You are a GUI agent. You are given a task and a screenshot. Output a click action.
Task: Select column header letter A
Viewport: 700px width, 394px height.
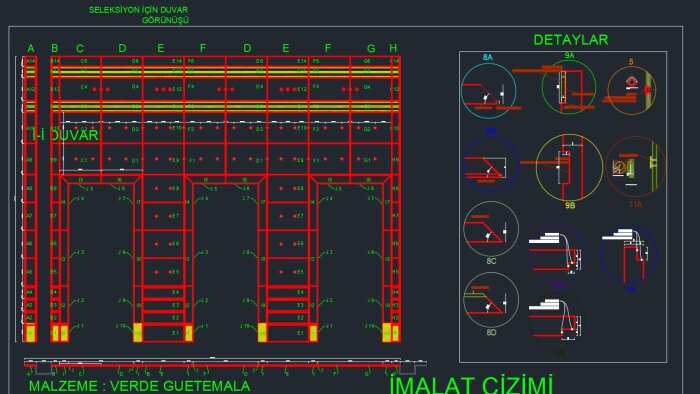click(30, 48)
